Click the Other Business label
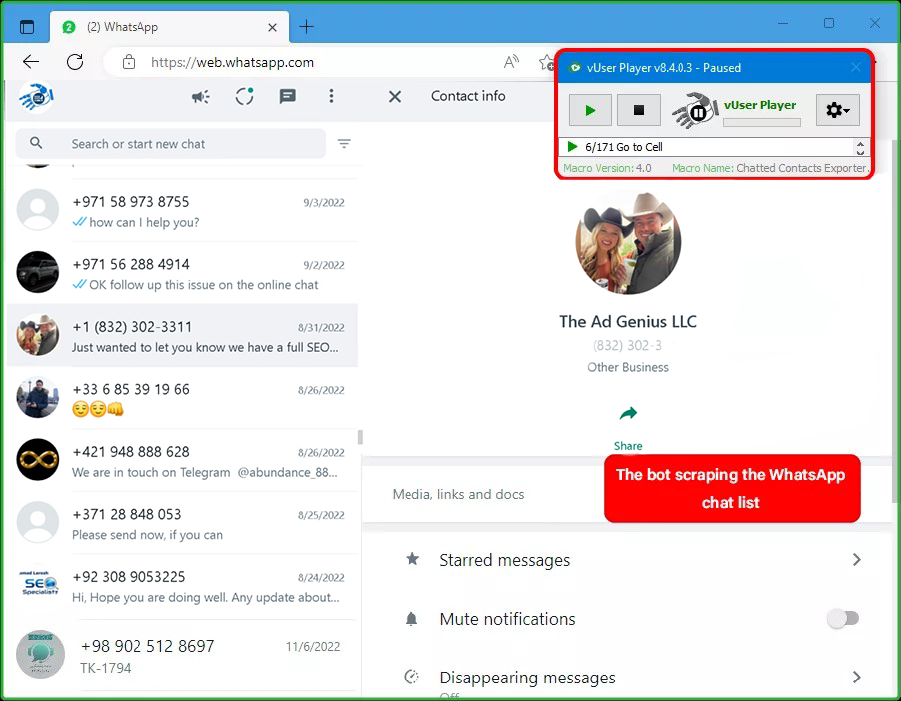The width and height of the screenshot is (901, 701). [x=627, y=367]
